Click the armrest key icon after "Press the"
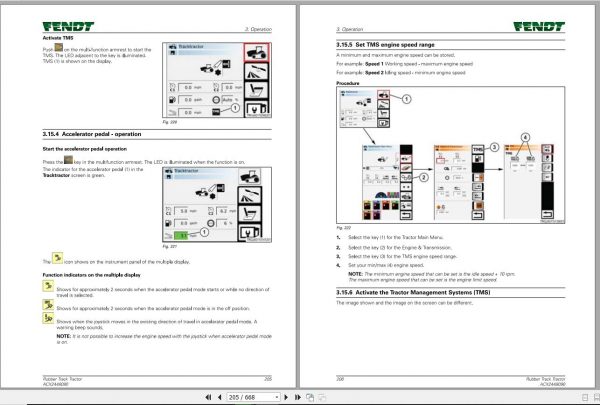Viewport: 600px width, 405px height. pos(68,160)
